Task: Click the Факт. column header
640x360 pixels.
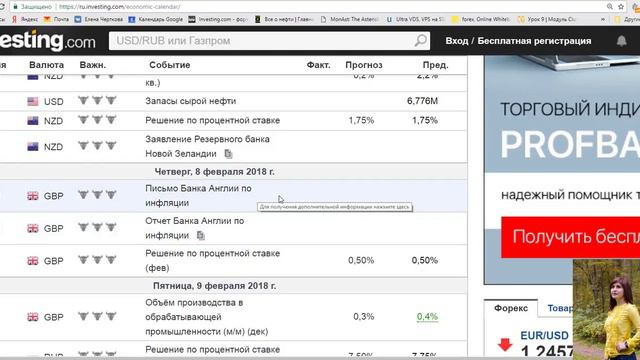Action: (318, 65)
